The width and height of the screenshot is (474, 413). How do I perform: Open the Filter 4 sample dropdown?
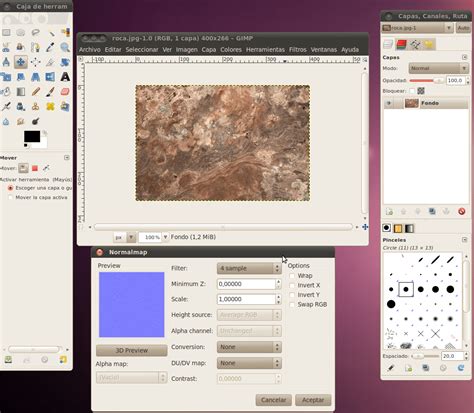tap(249, 268)
